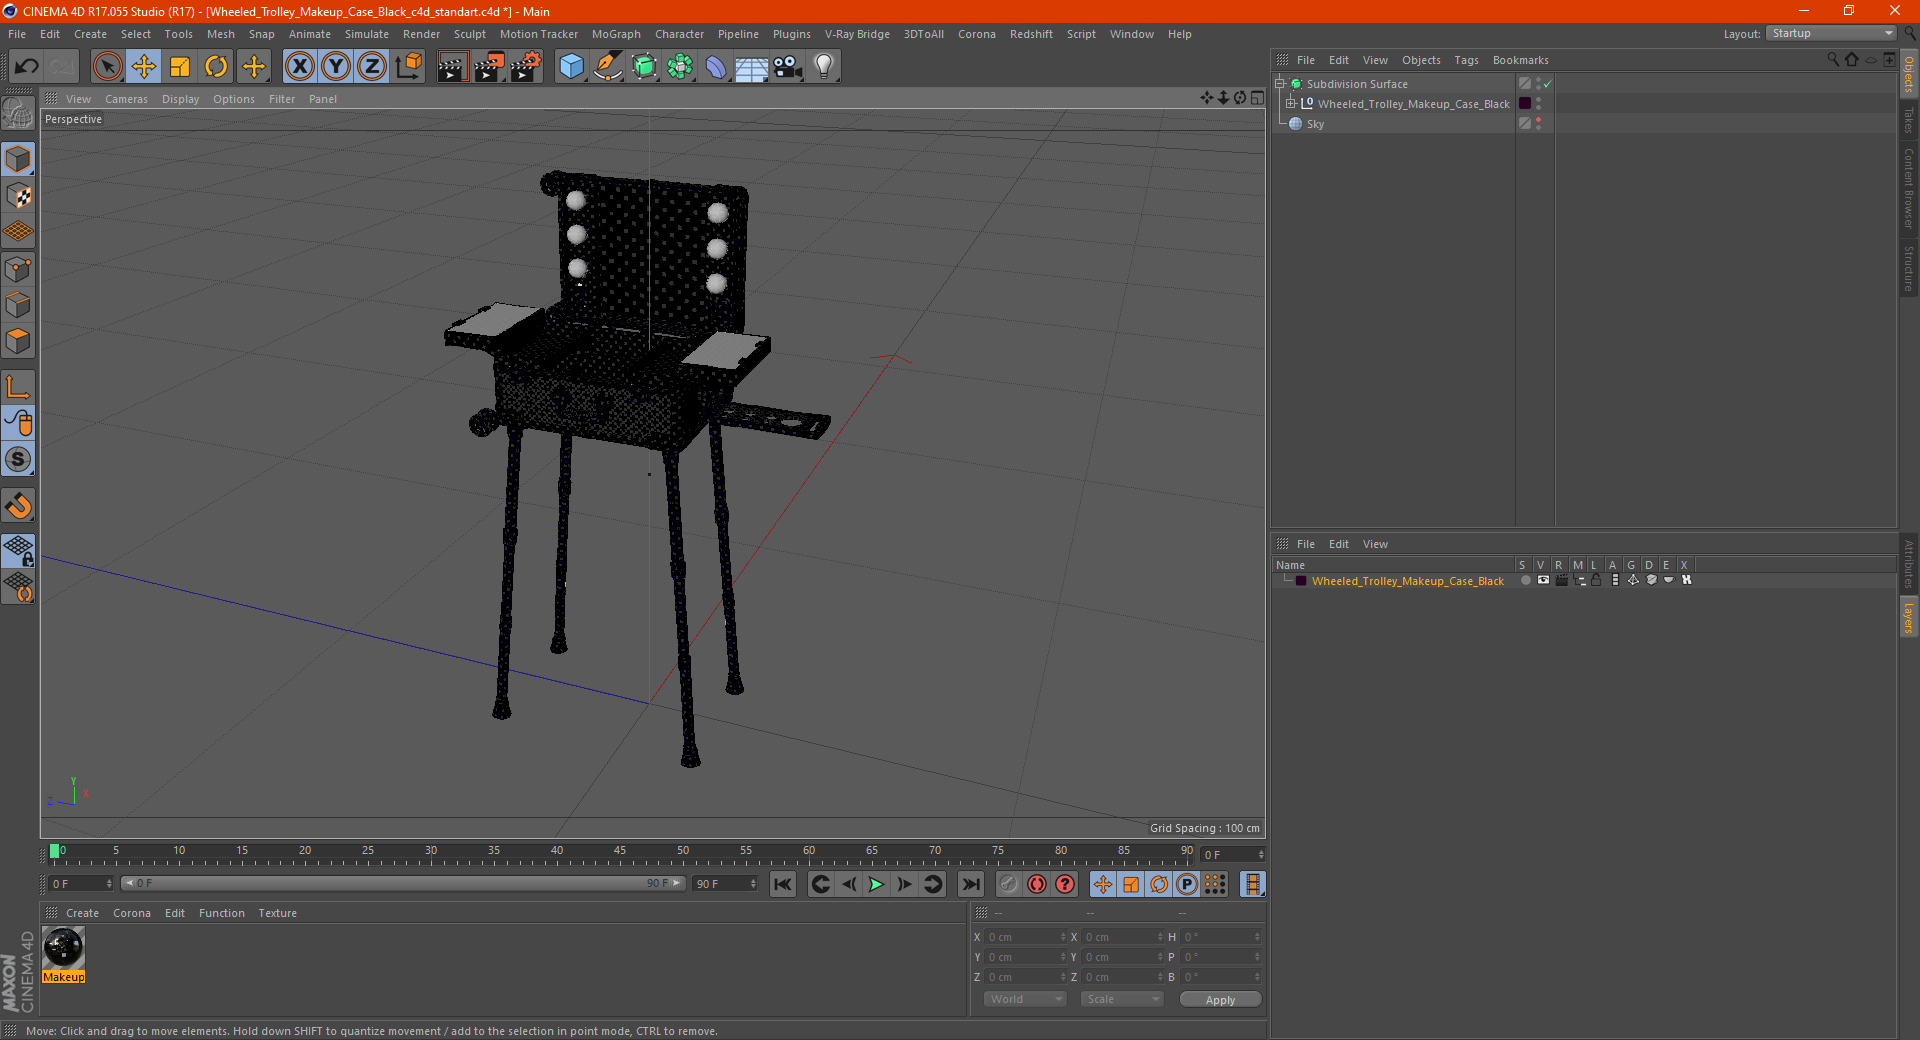Toggle Z axis lock
The image size is (1920, 1040).
pos(372,67)
